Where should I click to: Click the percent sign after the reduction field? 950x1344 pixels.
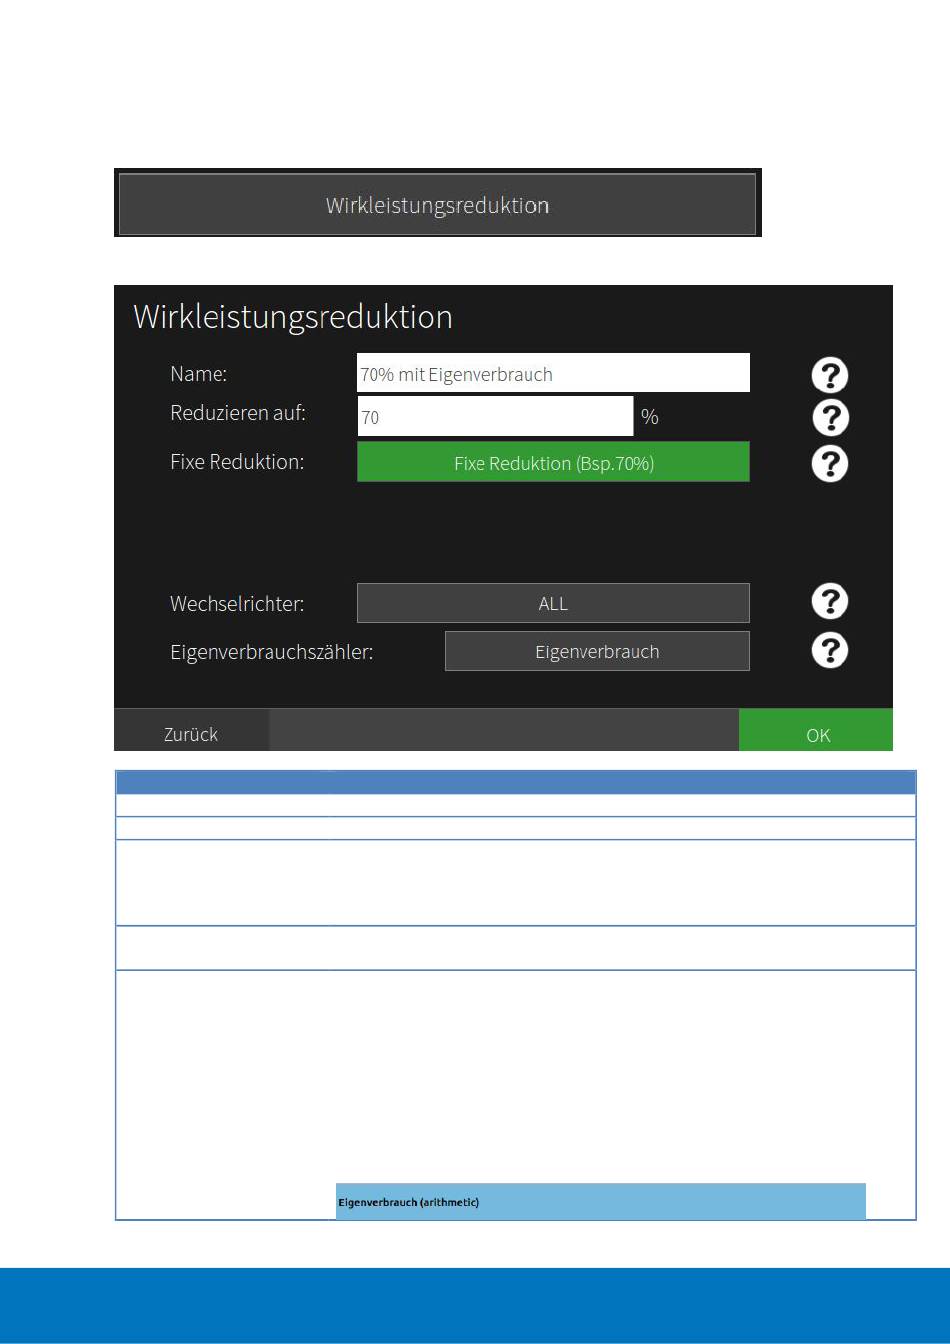(x=650, y=417)
